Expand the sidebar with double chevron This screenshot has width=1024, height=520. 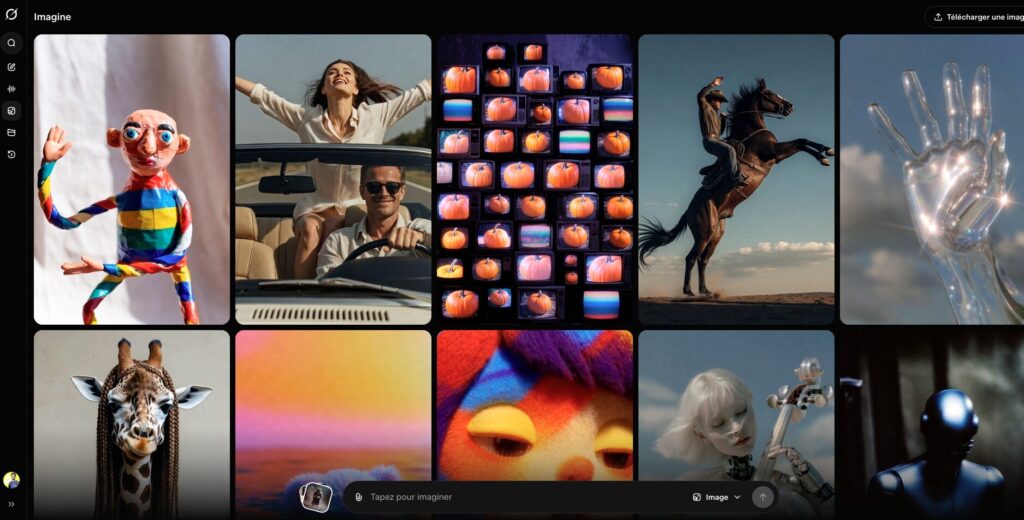12,504
